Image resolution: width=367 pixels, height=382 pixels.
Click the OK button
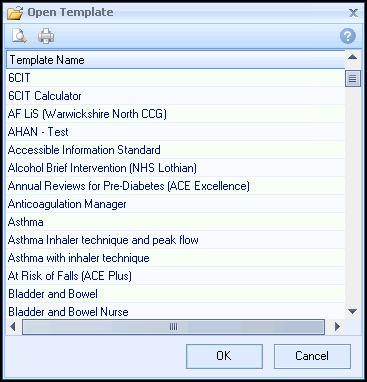tap(224, 356)
